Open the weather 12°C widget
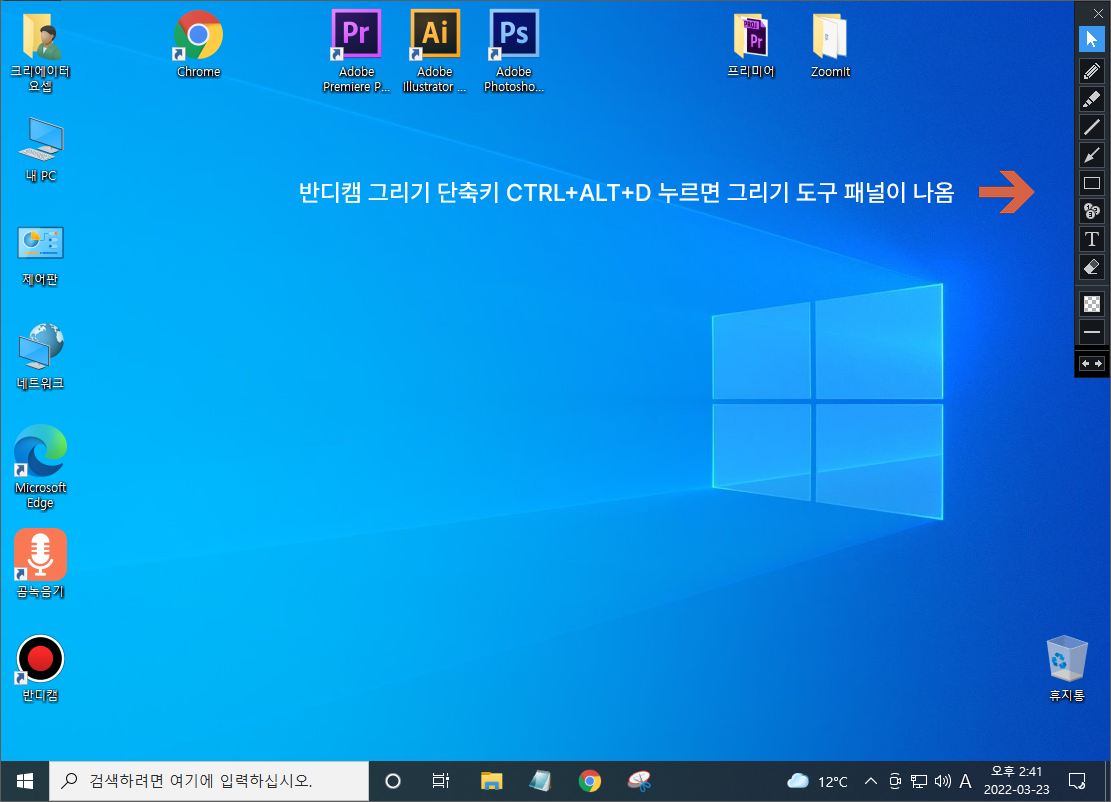Viewport: 1111px width, 802px height. 817,781
